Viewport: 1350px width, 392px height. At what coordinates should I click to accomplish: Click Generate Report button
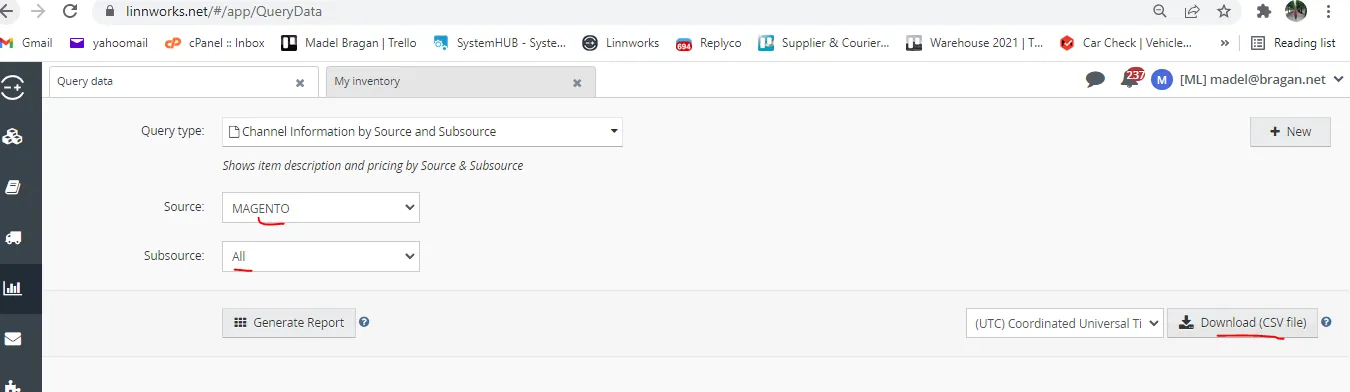coord(289,323)
